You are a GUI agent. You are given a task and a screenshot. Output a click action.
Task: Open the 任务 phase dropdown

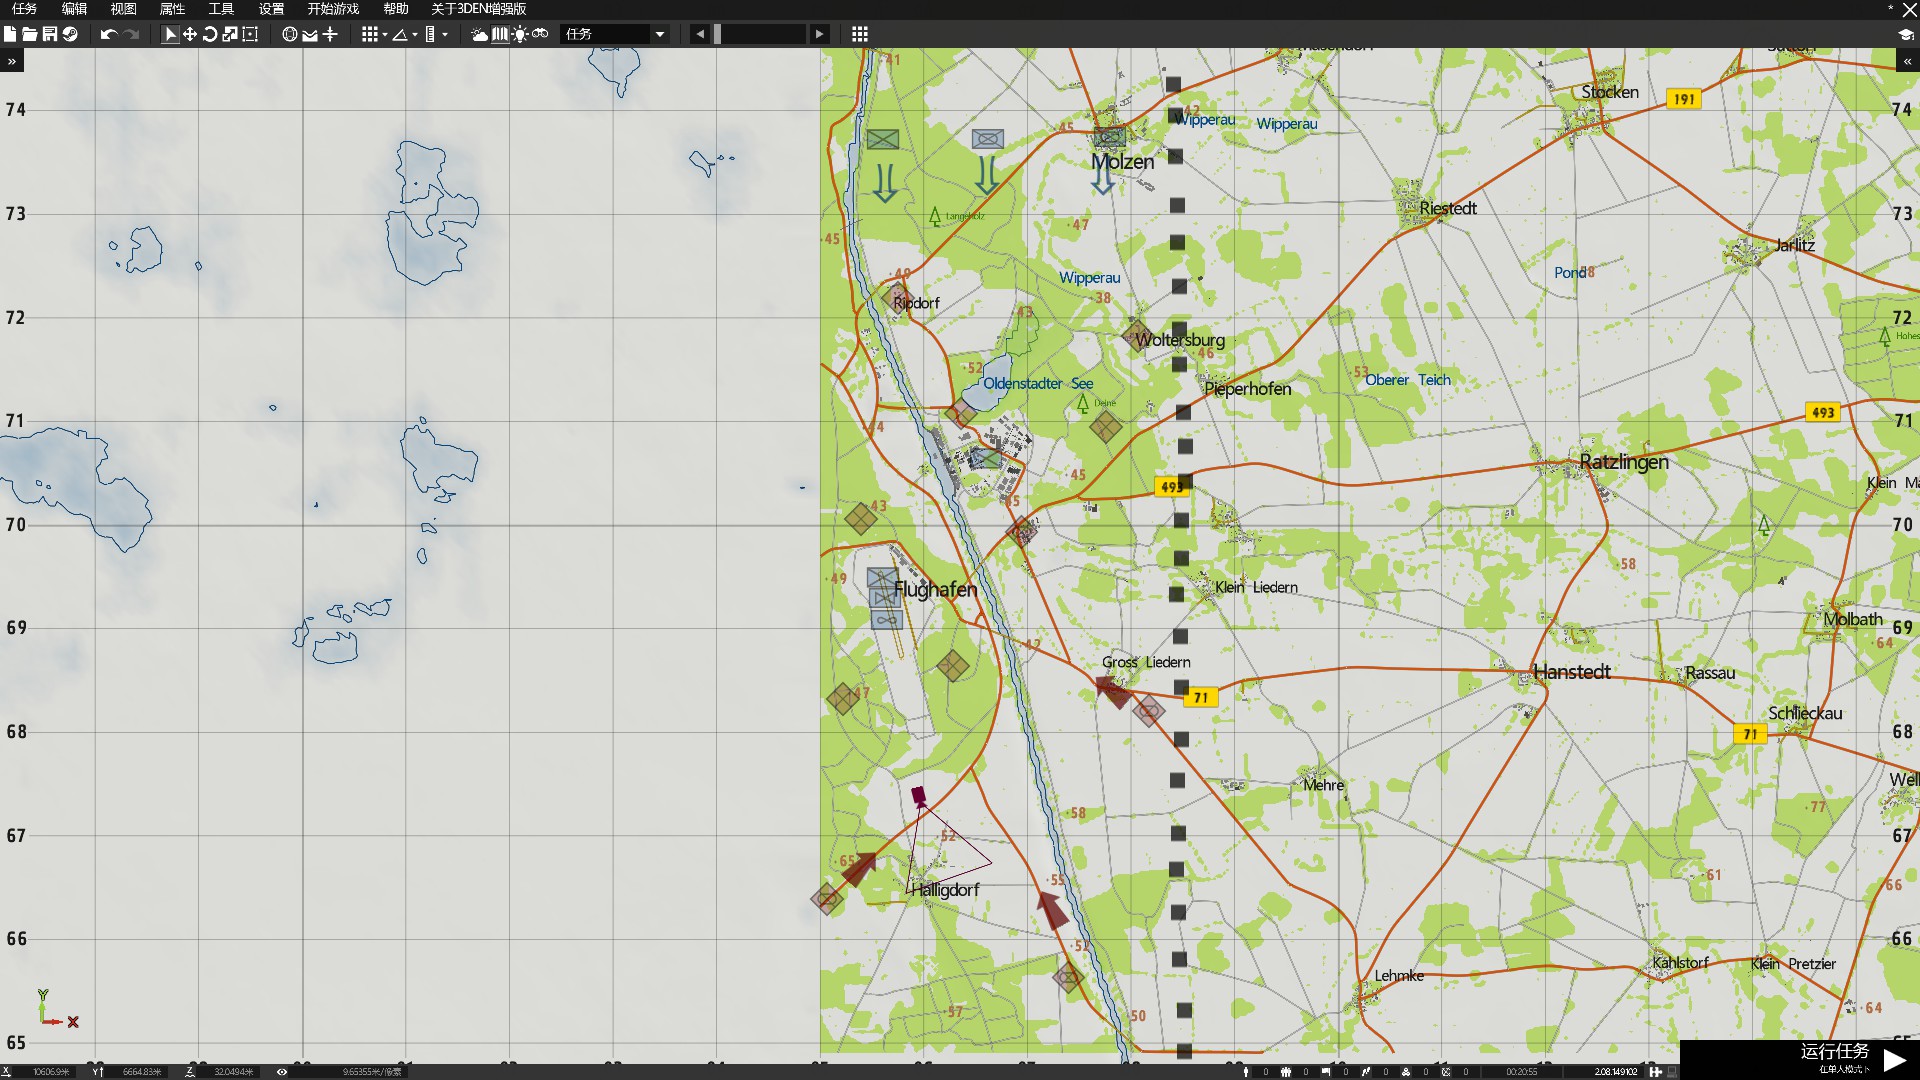(x=615, y=34)
